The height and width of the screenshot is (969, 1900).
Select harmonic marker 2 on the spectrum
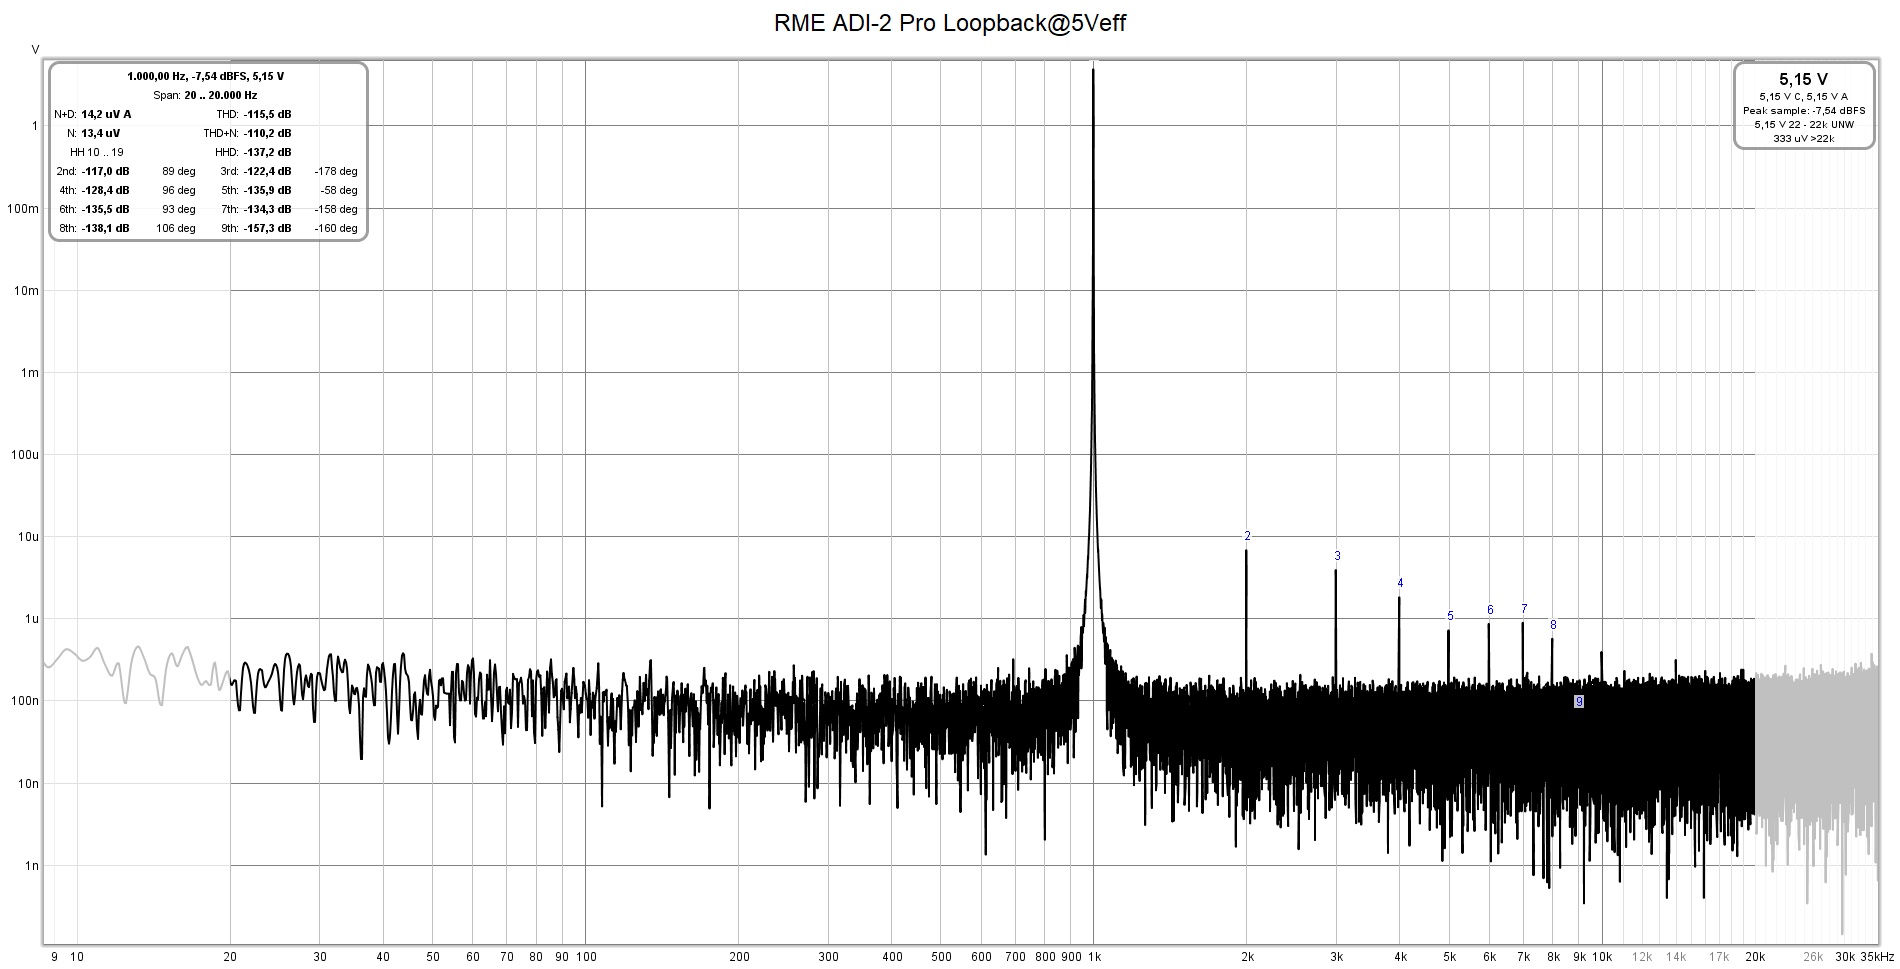pyautogui.click(x=1246, y=536)
